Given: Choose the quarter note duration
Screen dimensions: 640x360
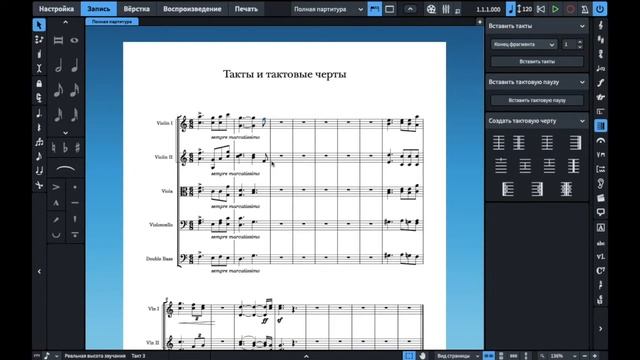Looking at the screenshot, I should [74, 65].
